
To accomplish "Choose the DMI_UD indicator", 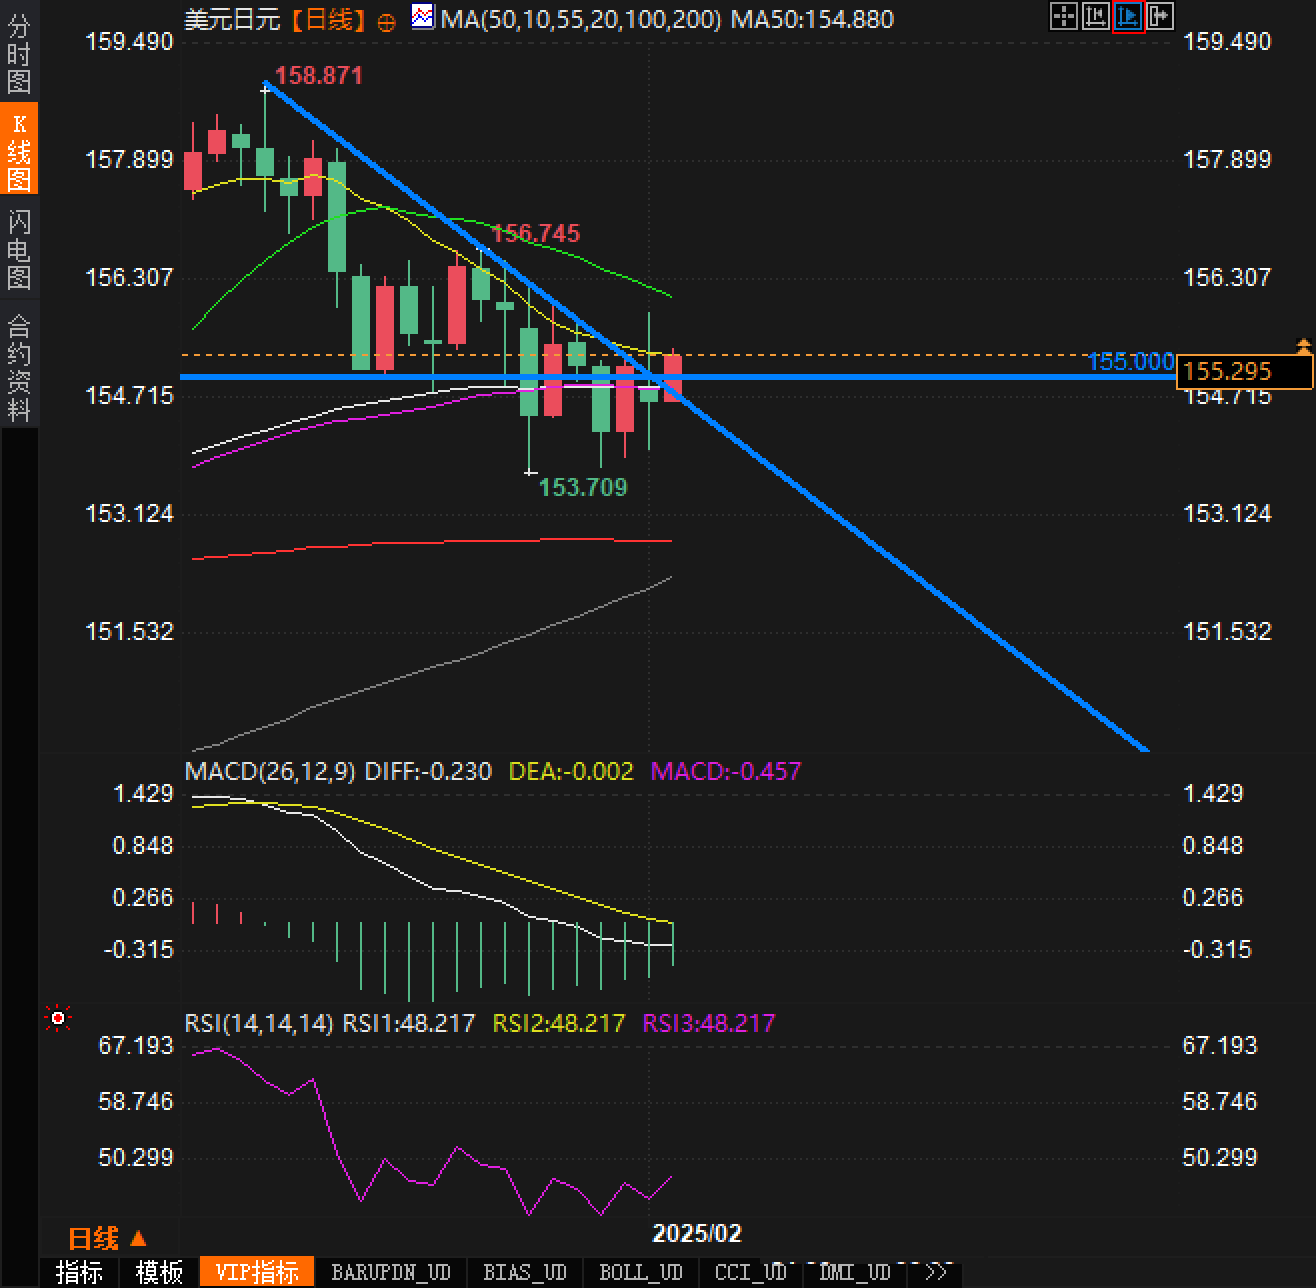I will [855, 1272].
